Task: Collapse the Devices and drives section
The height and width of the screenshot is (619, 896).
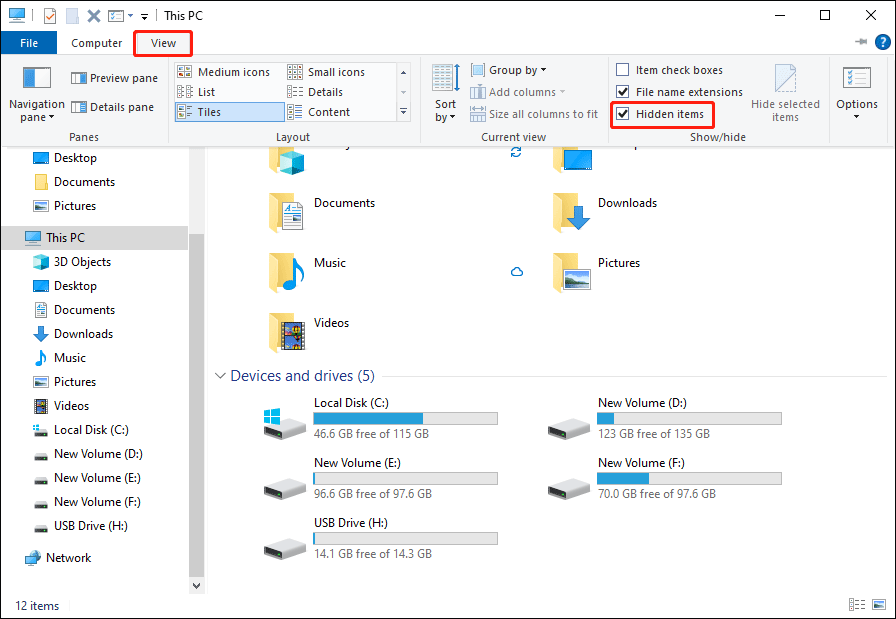Action: pos(220,375)
